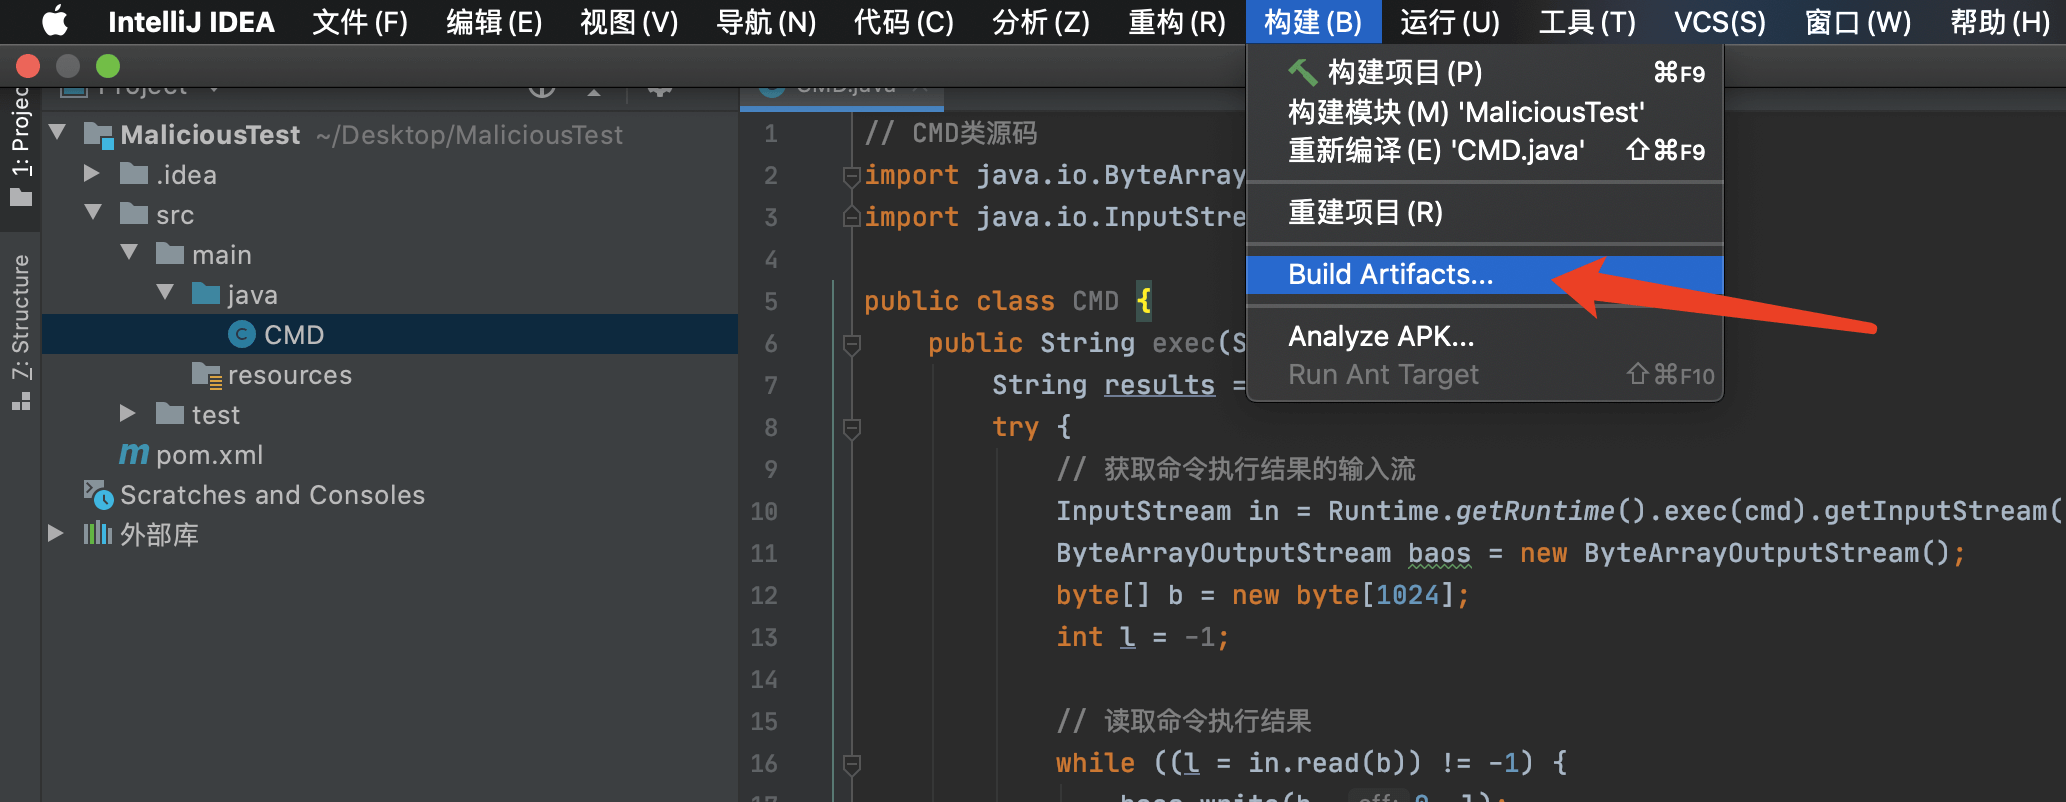Image resolution: width=2066 pixels, height=802 pixels.
Task: Click the Maven pom.xml icon
Action: point(134,454)
